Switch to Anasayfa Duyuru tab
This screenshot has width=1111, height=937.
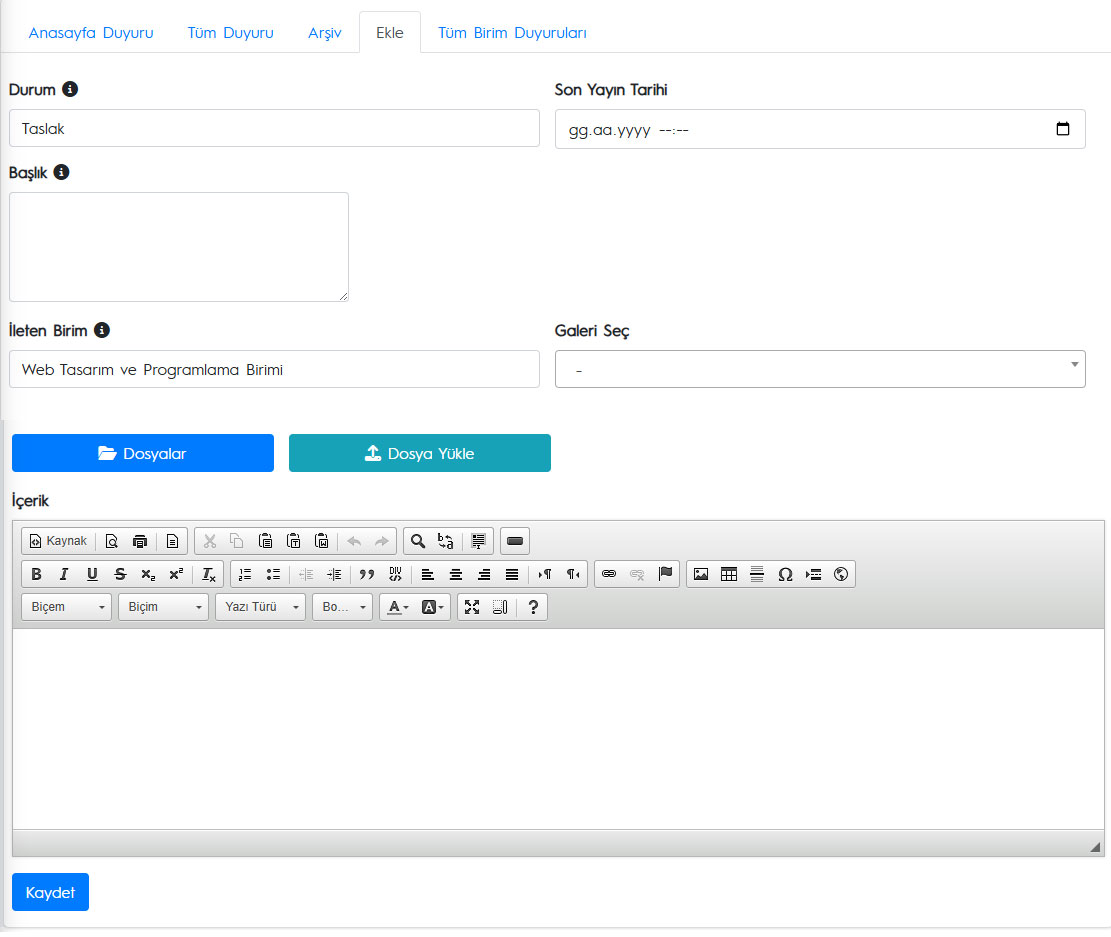pyautogui.click(x=91, y=33)
